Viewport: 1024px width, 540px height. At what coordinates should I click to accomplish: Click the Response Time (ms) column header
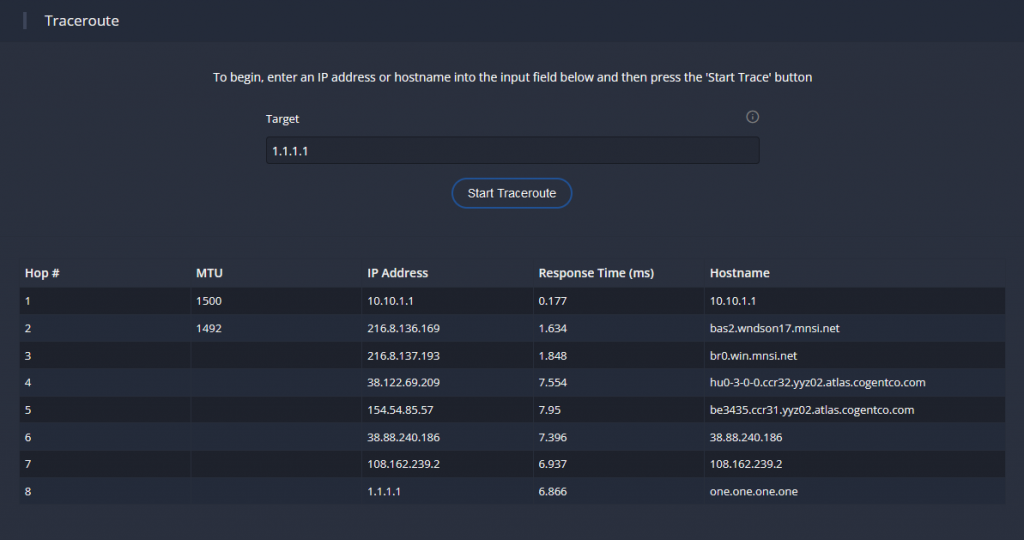pos(596,273)
